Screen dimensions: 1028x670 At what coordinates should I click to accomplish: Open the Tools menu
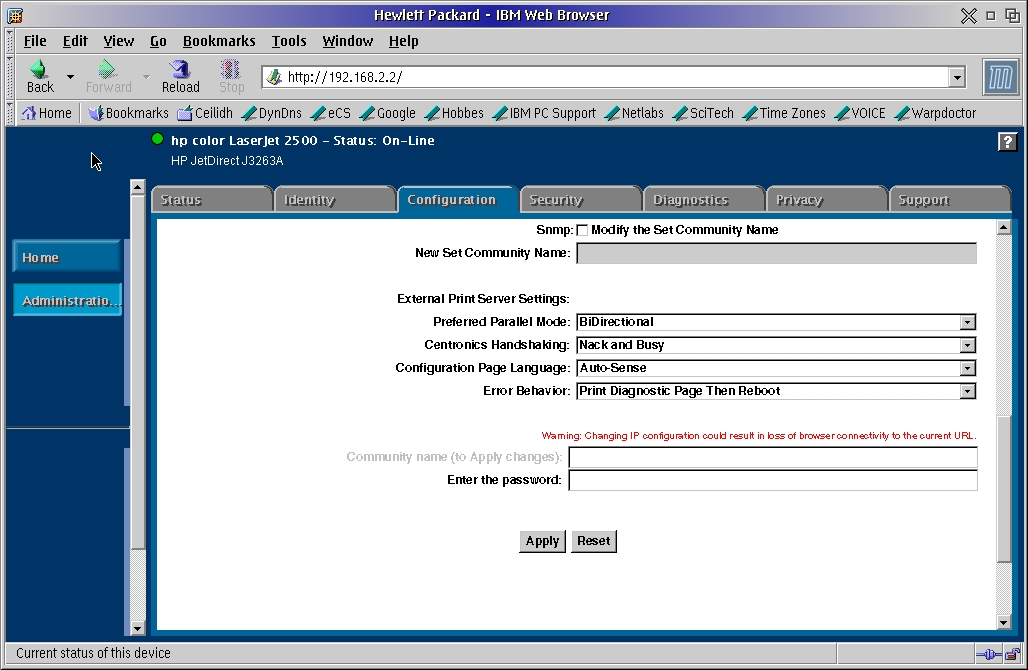point(289,41)
